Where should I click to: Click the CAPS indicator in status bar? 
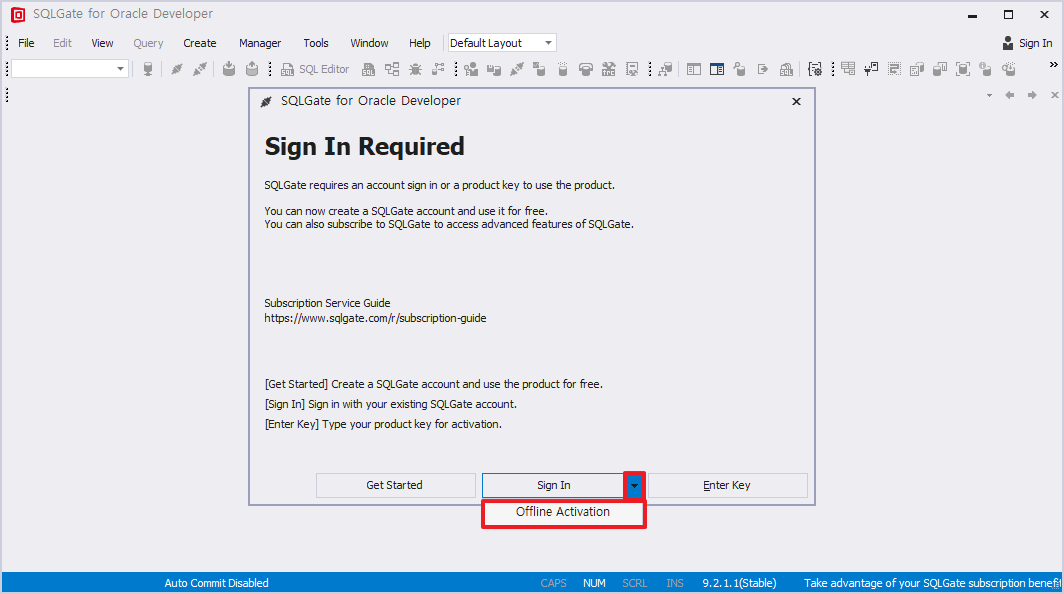553,583
